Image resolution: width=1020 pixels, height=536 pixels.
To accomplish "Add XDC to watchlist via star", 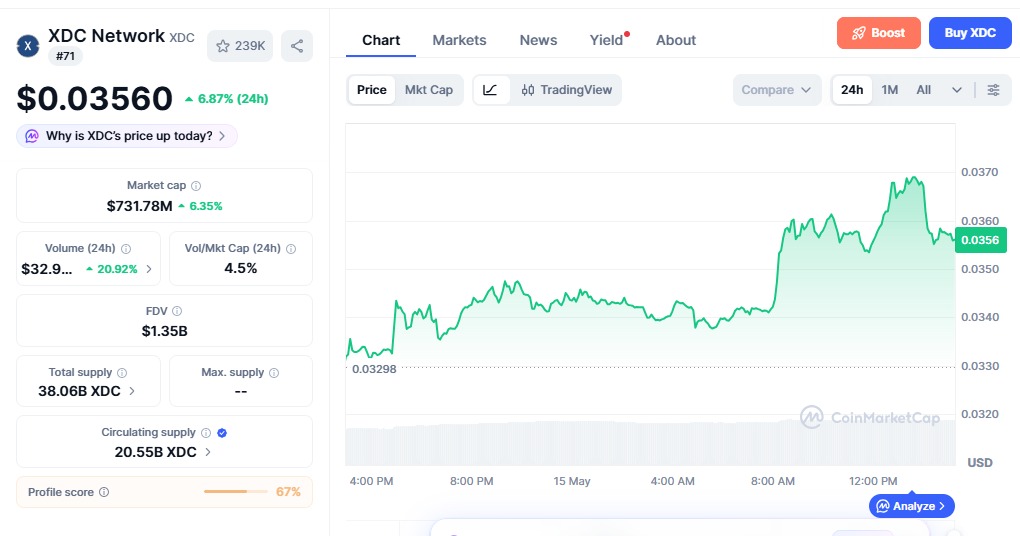I will tap(240, 46).
